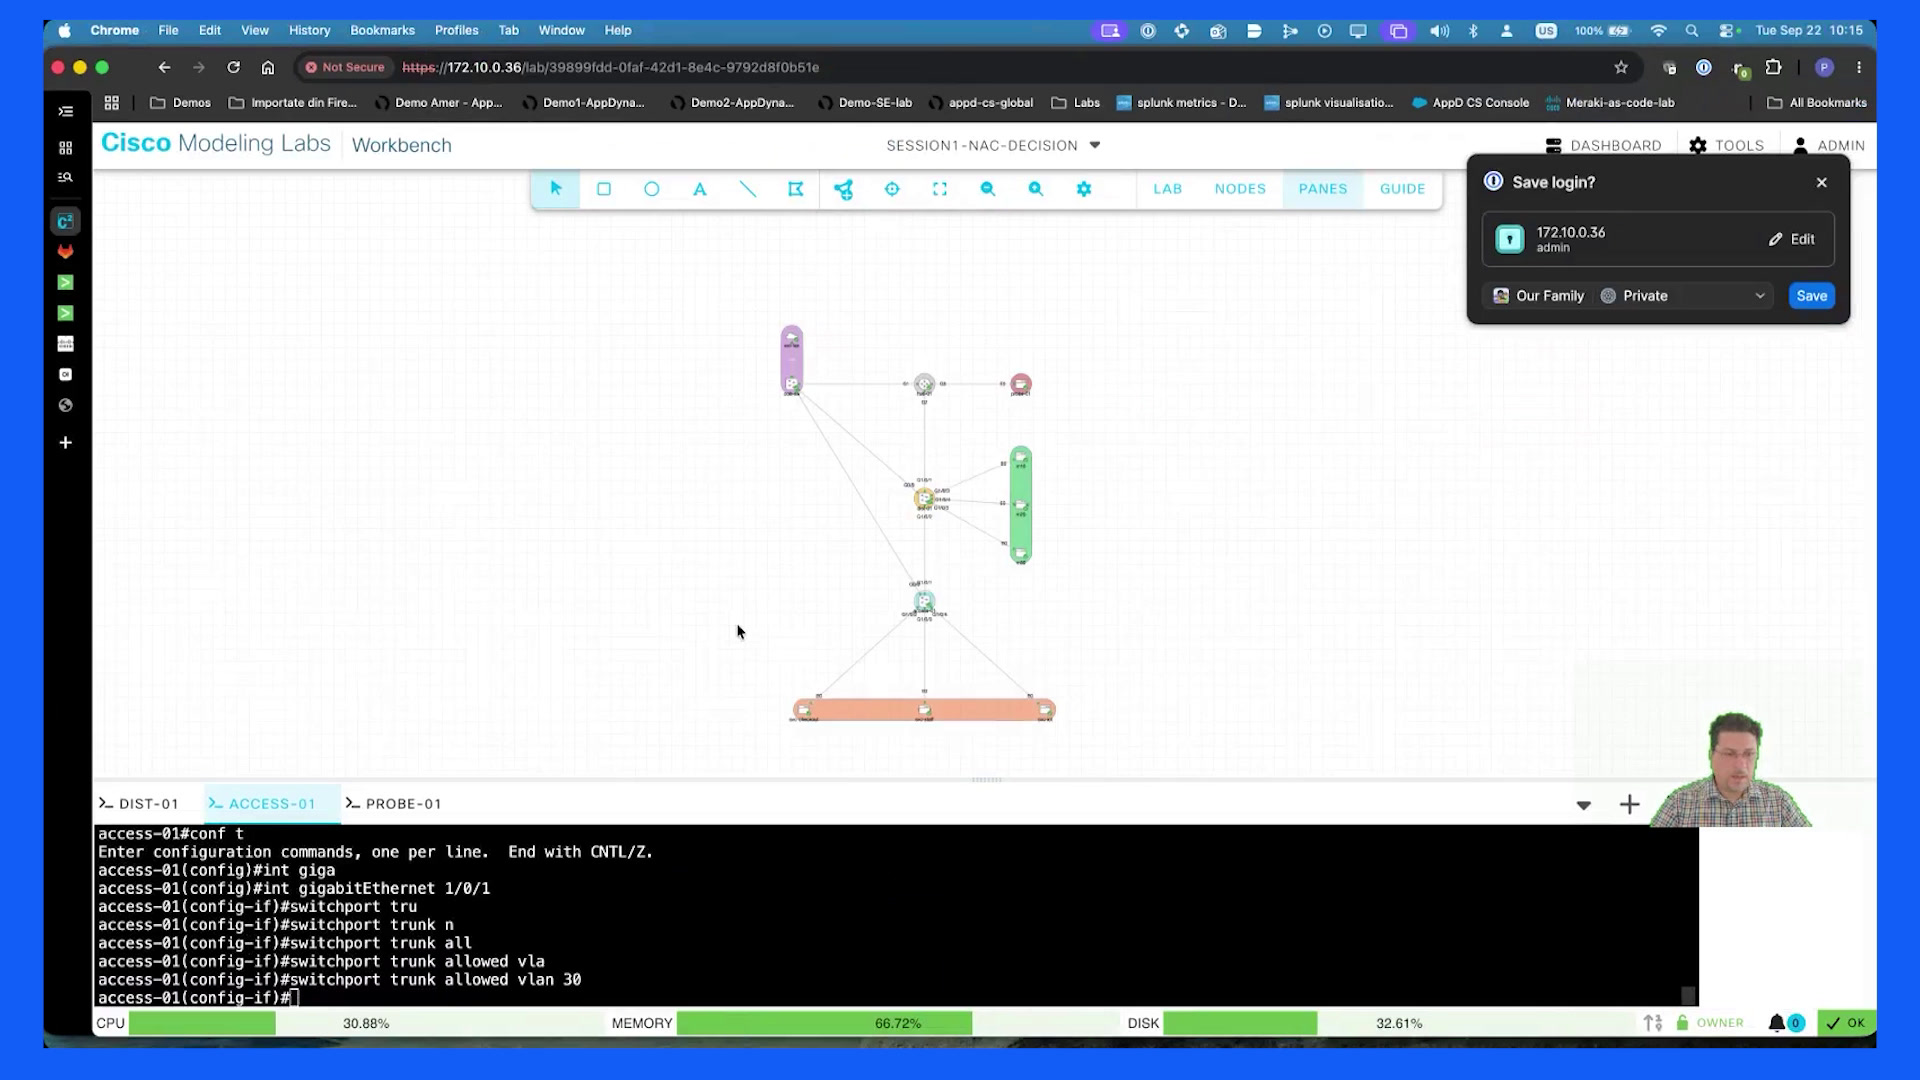Switch to the PROBE-01 console tab

tap(394, 804)
